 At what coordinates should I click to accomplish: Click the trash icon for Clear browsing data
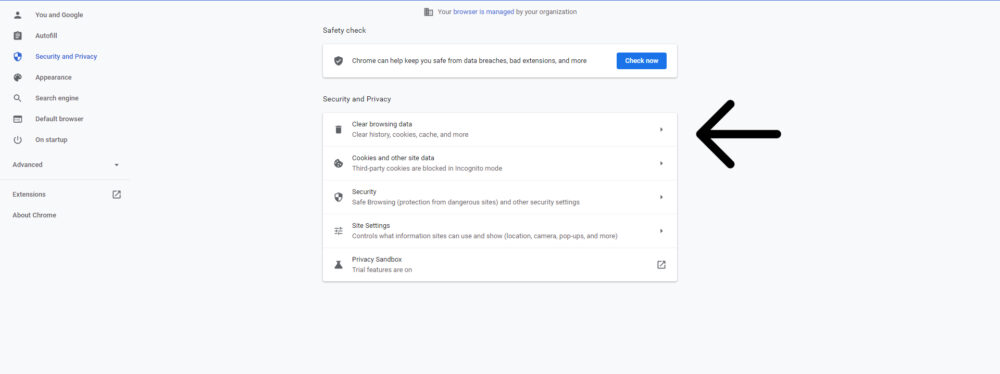coord(339,130)
